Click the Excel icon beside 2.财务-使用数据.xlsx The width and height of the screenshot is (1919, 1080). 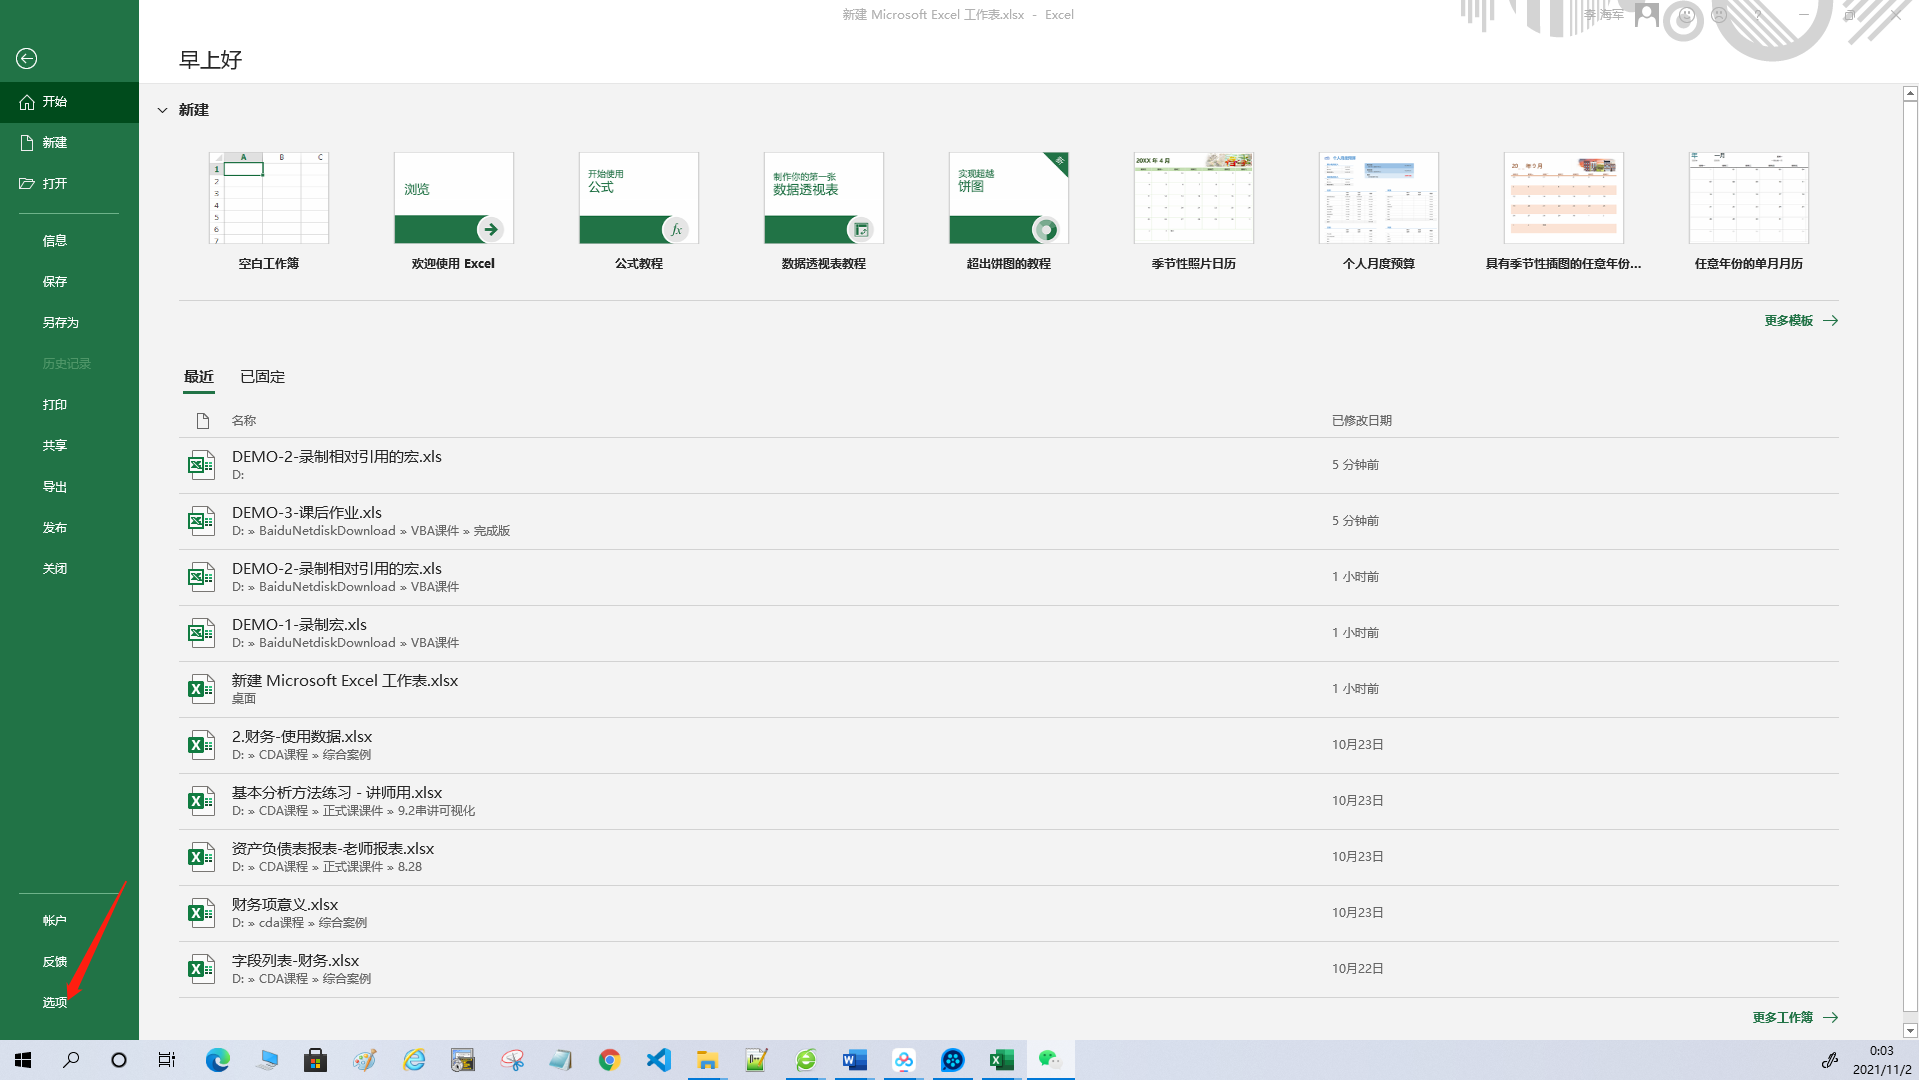[x=201, y=746]
